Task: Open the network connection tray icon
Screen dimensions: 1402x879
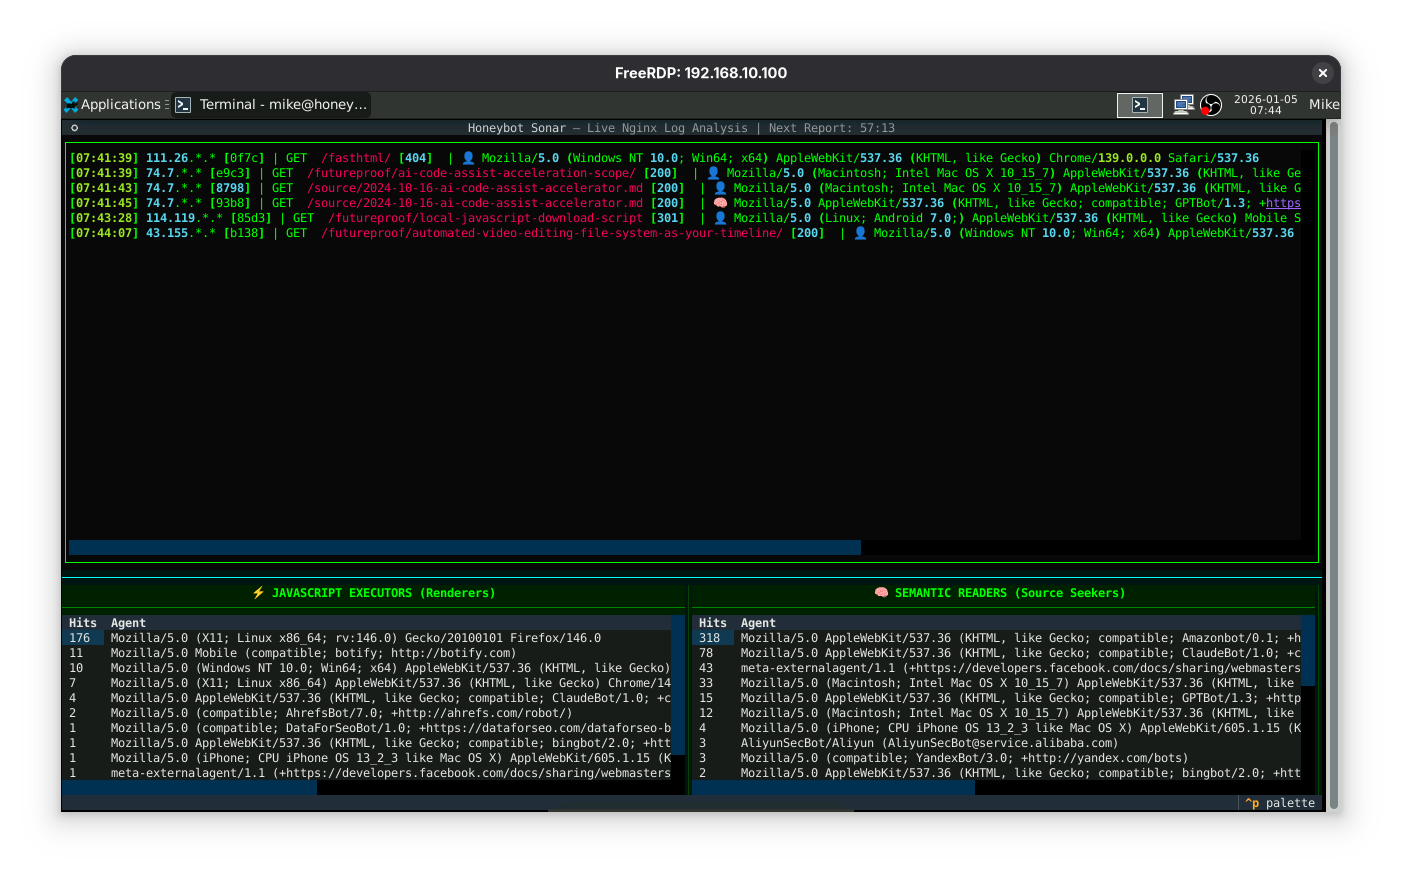Action: (1184, 105)
